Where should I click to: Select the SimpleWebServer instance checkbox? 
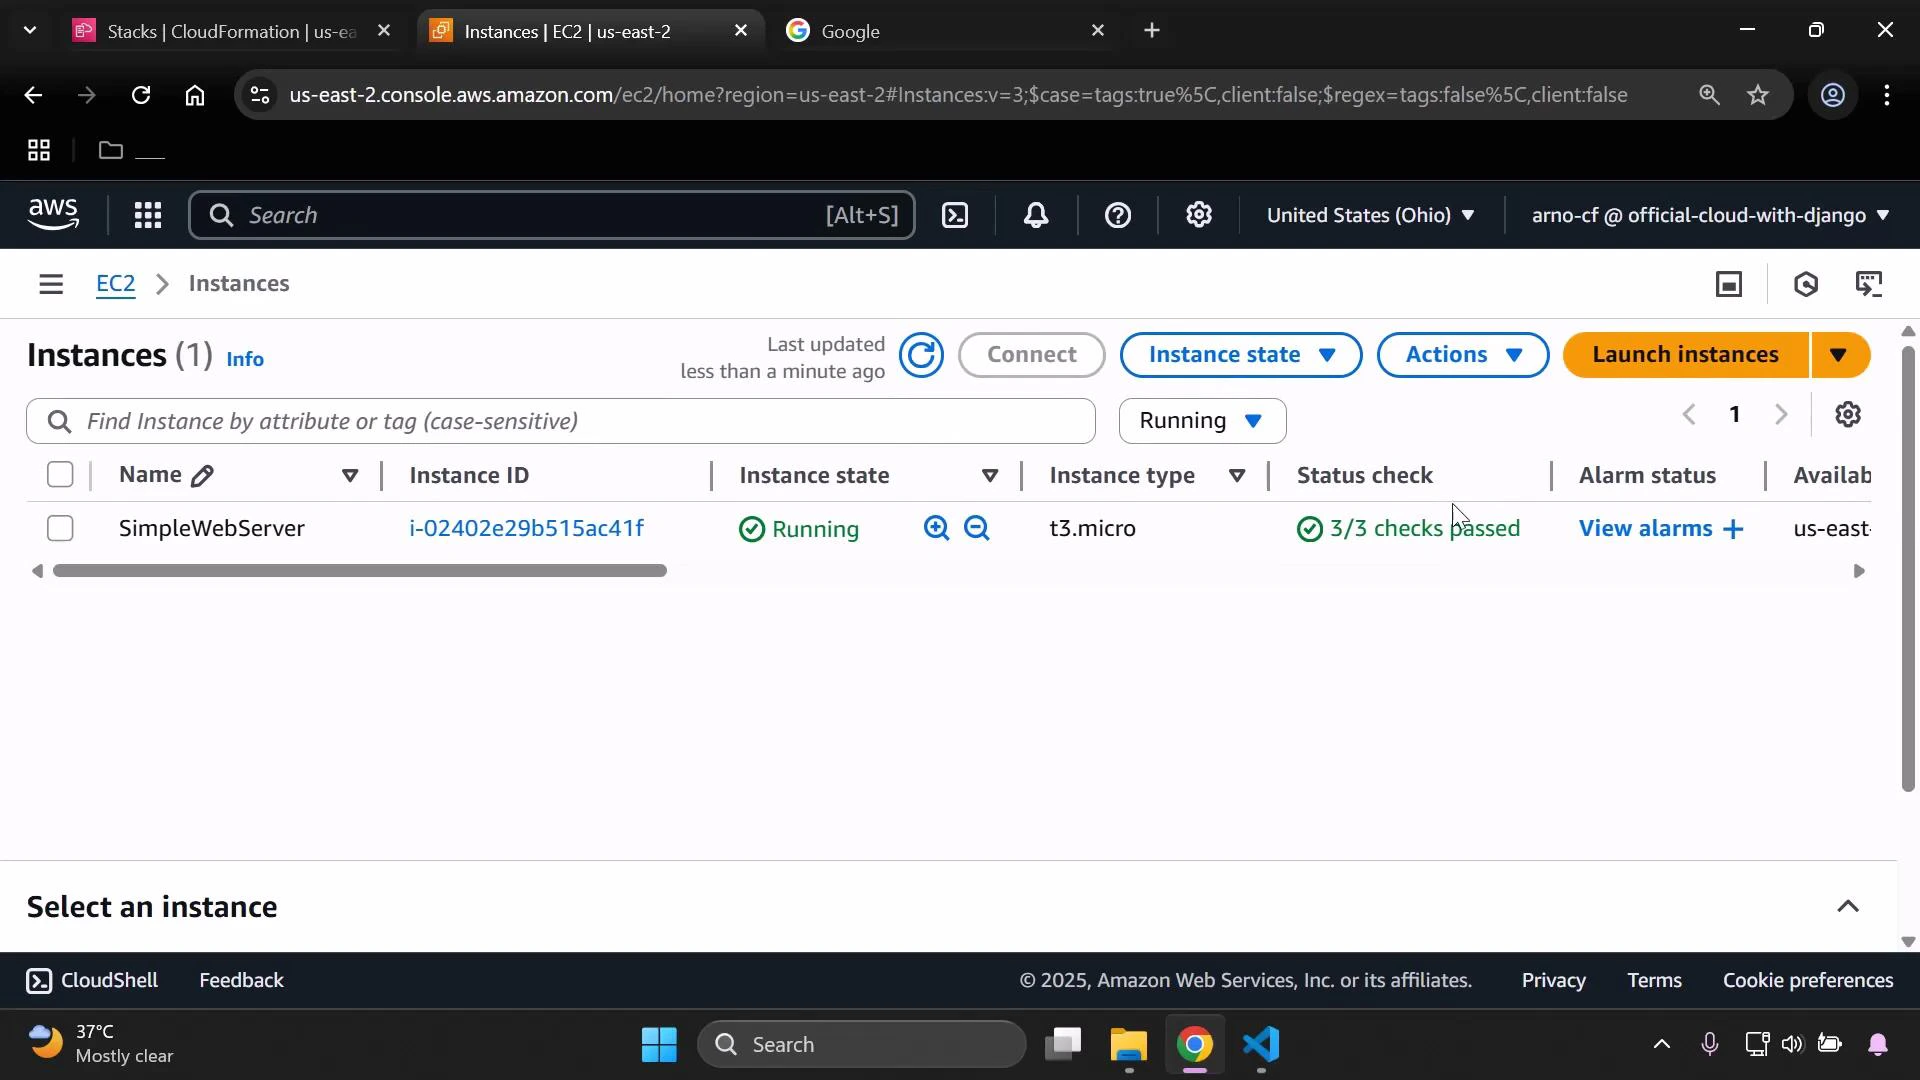60,528
